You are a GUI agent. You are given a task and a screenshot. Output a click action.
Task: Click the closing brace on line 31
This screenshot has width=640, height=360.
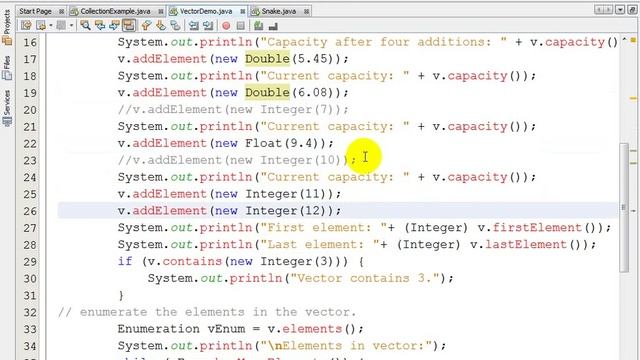click(x=121, y=295)
